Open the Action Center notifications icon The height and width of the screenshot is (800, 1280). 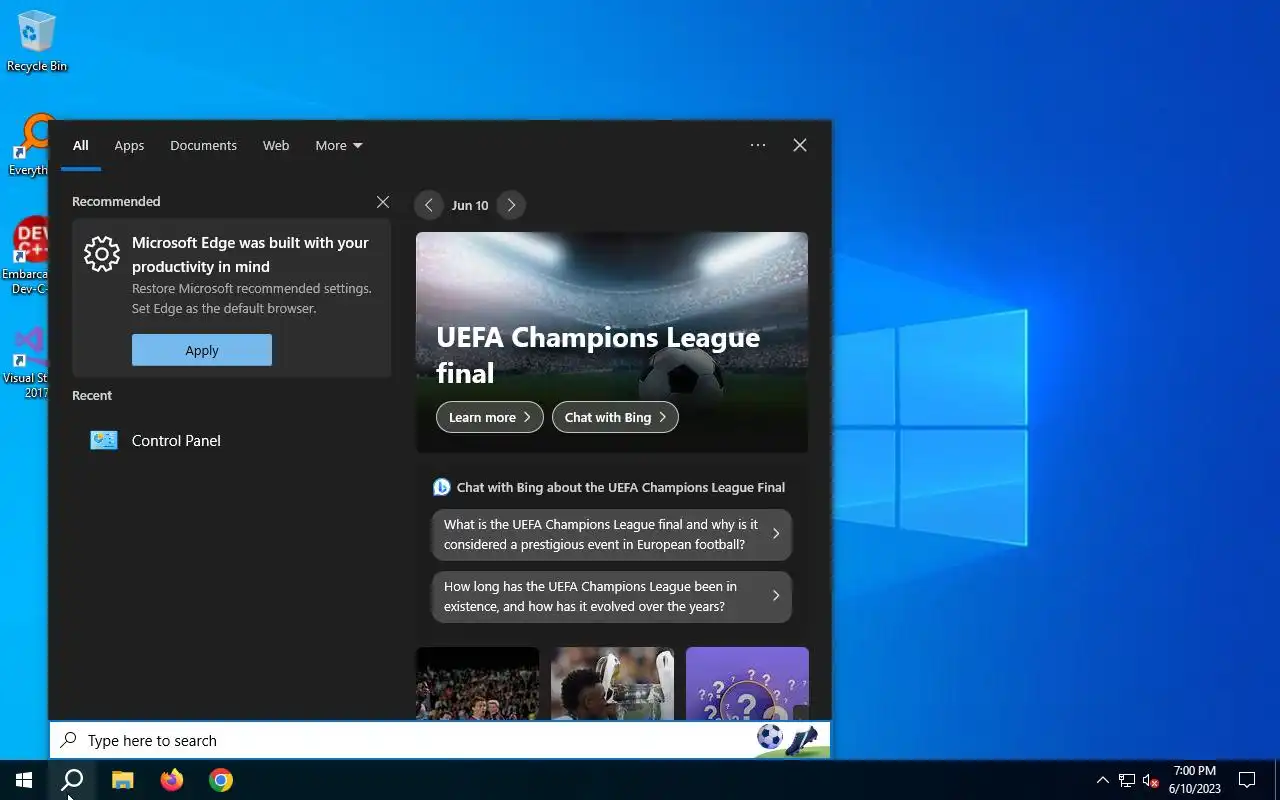[1247, 780]
